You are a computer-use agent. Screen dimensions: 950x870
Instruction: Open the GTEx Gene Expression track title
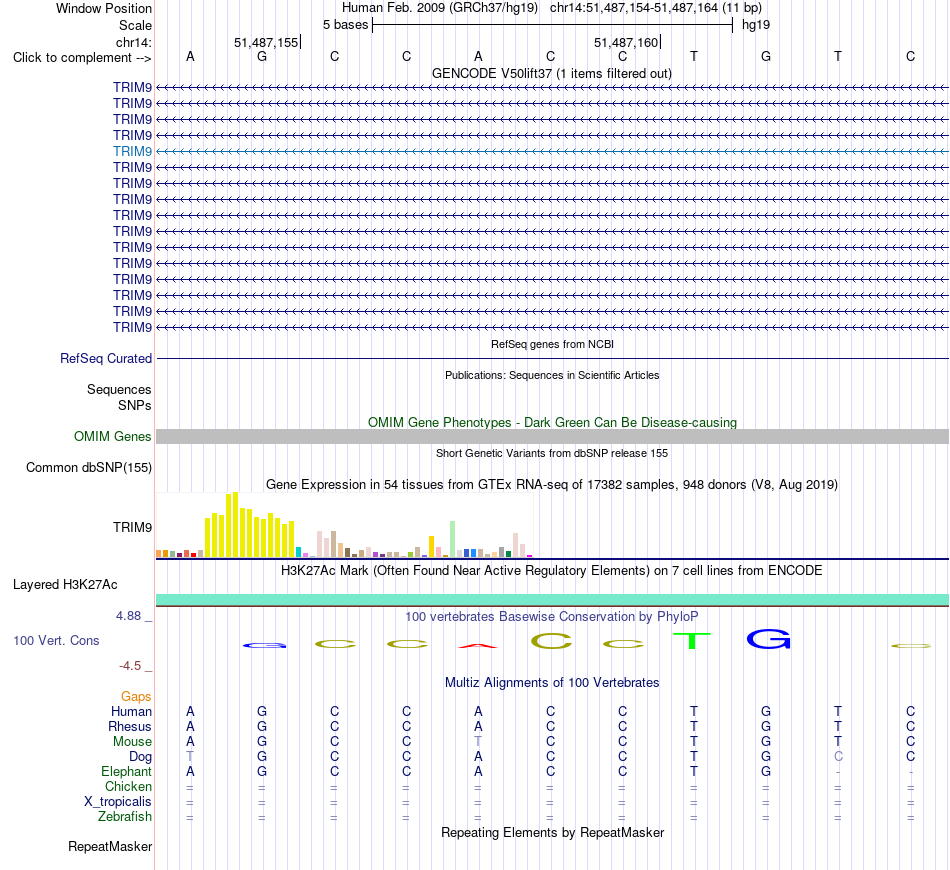tap(552, 485)
